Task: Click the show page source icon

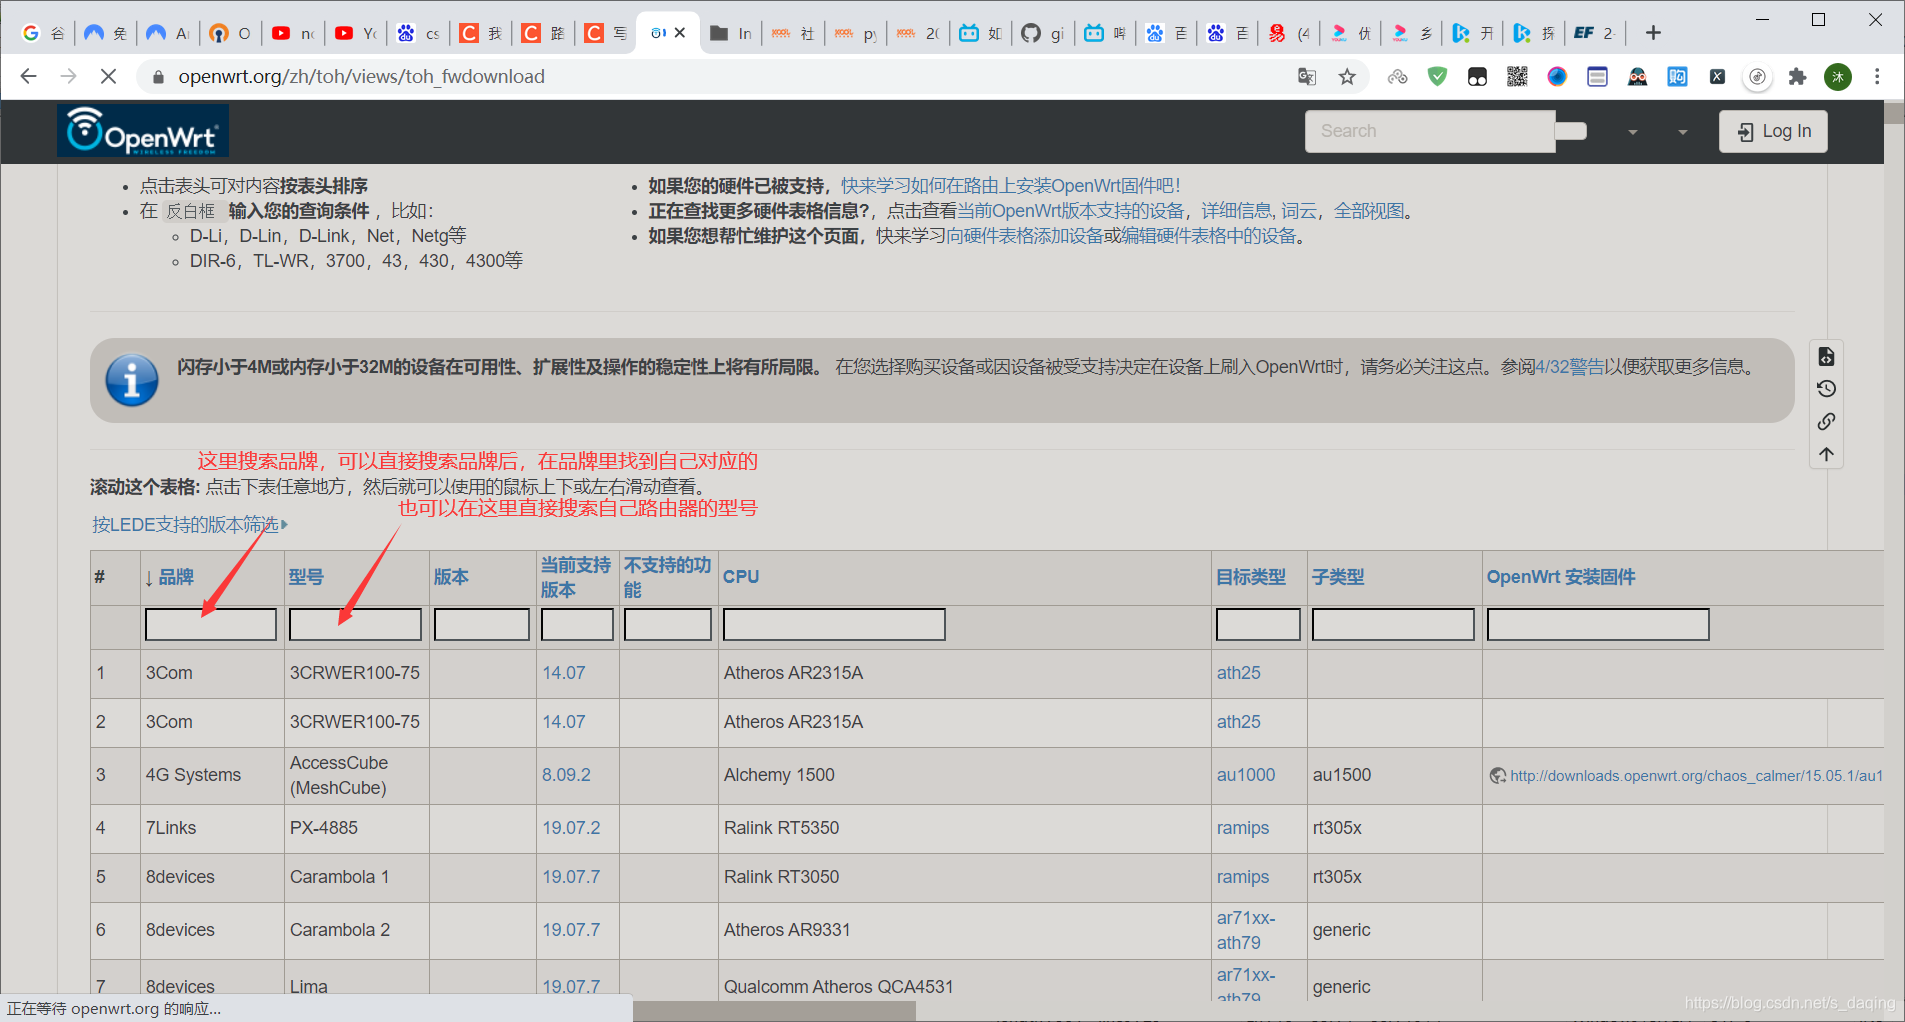Action: (1826, 356)
